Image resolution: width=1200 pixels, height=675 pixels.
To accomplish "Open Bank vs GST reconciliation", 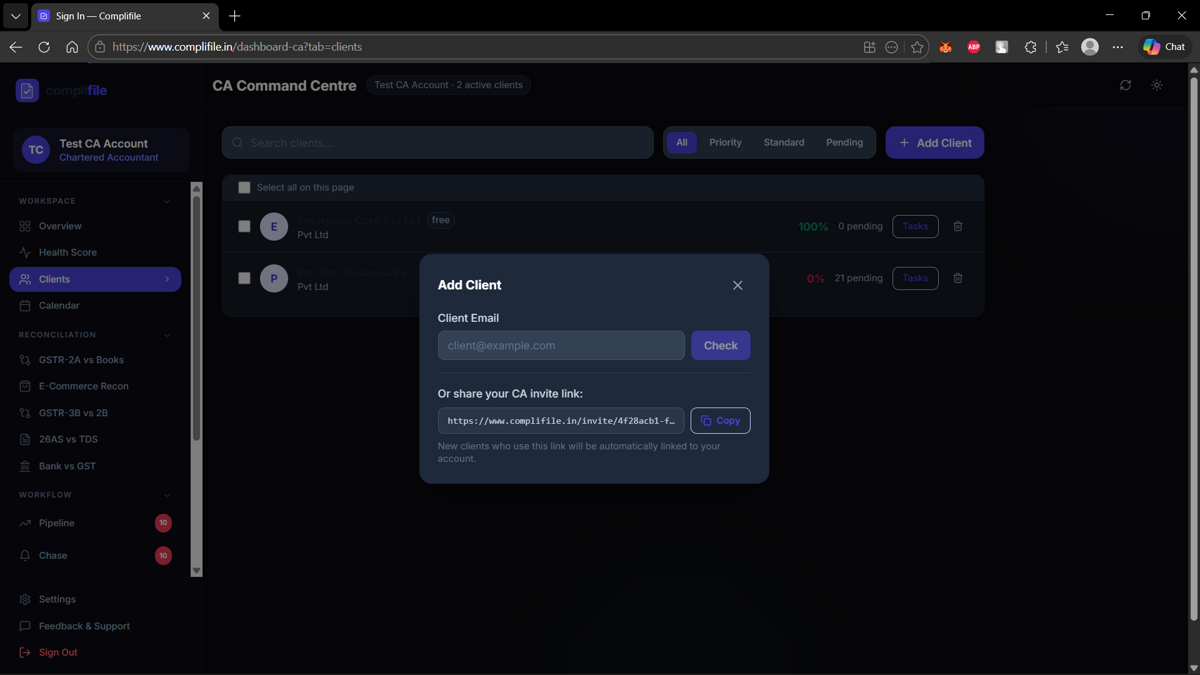I will click(95, 466).
